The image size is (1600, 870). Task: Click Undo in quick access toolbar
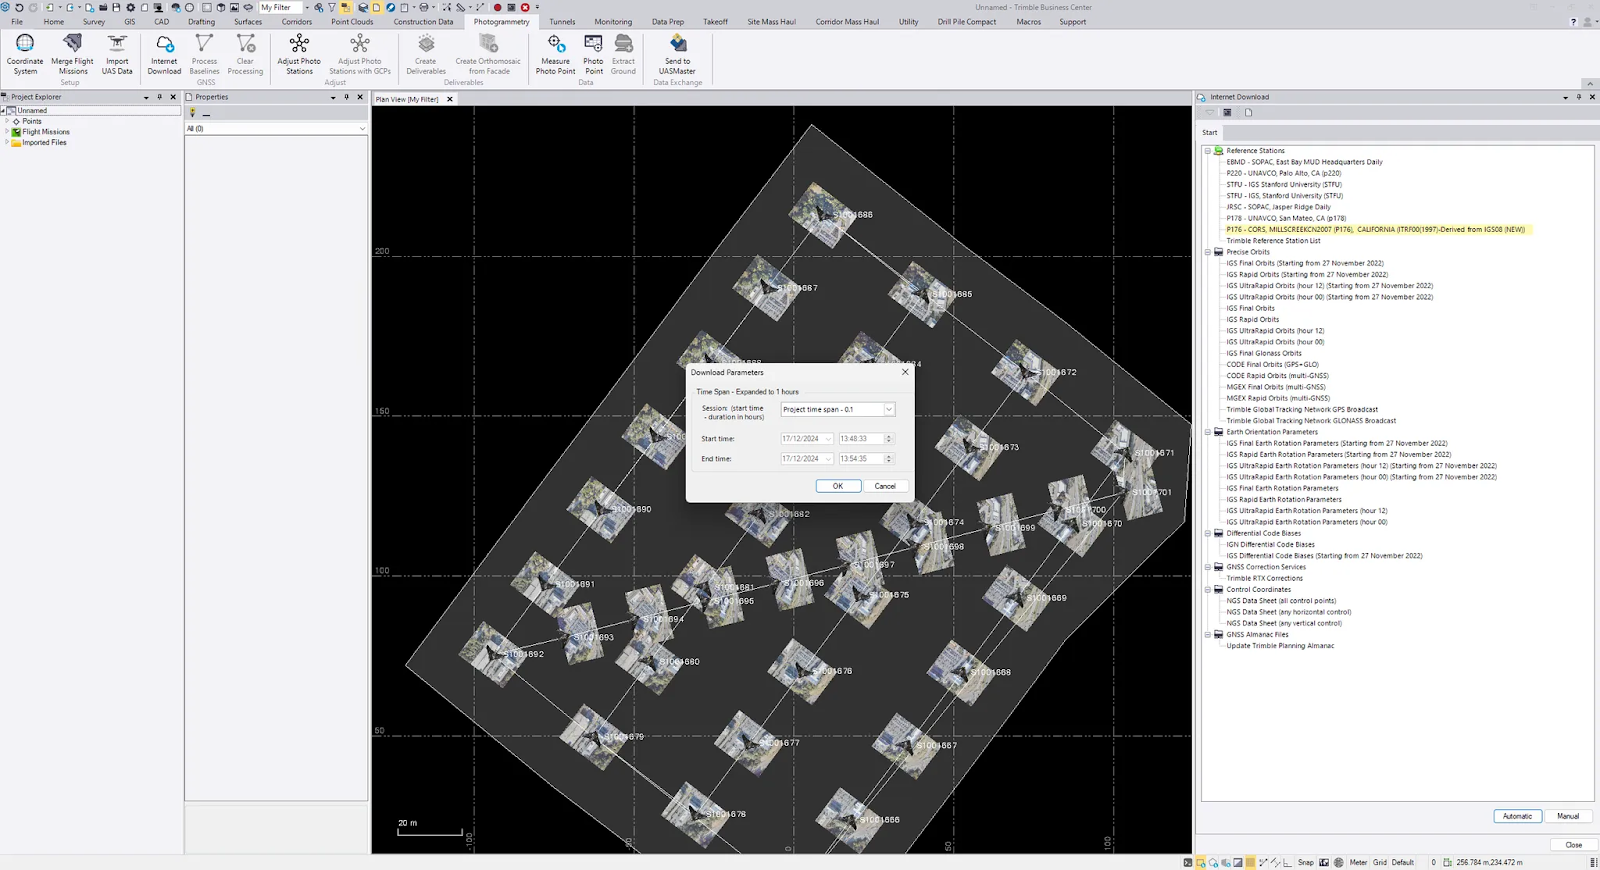pyautogui.click(x=19, y=7)
